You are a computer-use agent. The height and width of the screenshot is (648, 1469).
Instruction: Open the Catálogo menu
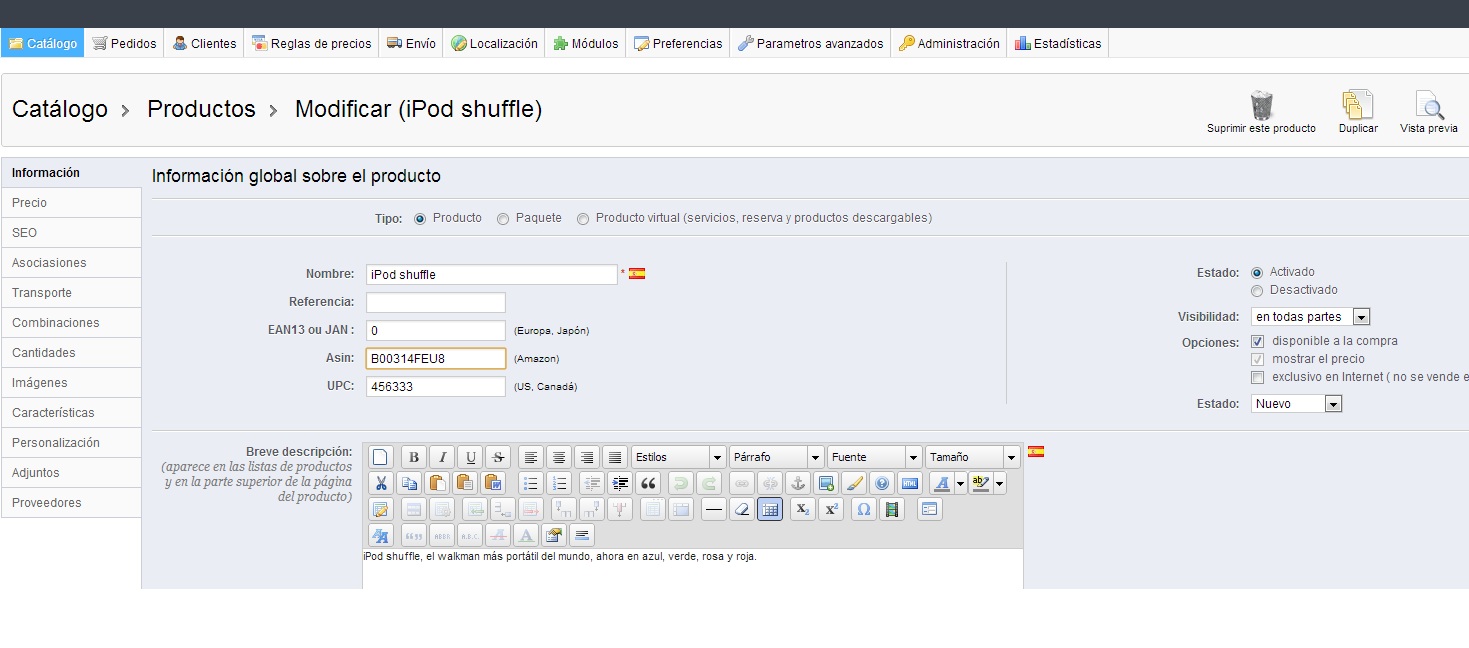tap(43, 43)
